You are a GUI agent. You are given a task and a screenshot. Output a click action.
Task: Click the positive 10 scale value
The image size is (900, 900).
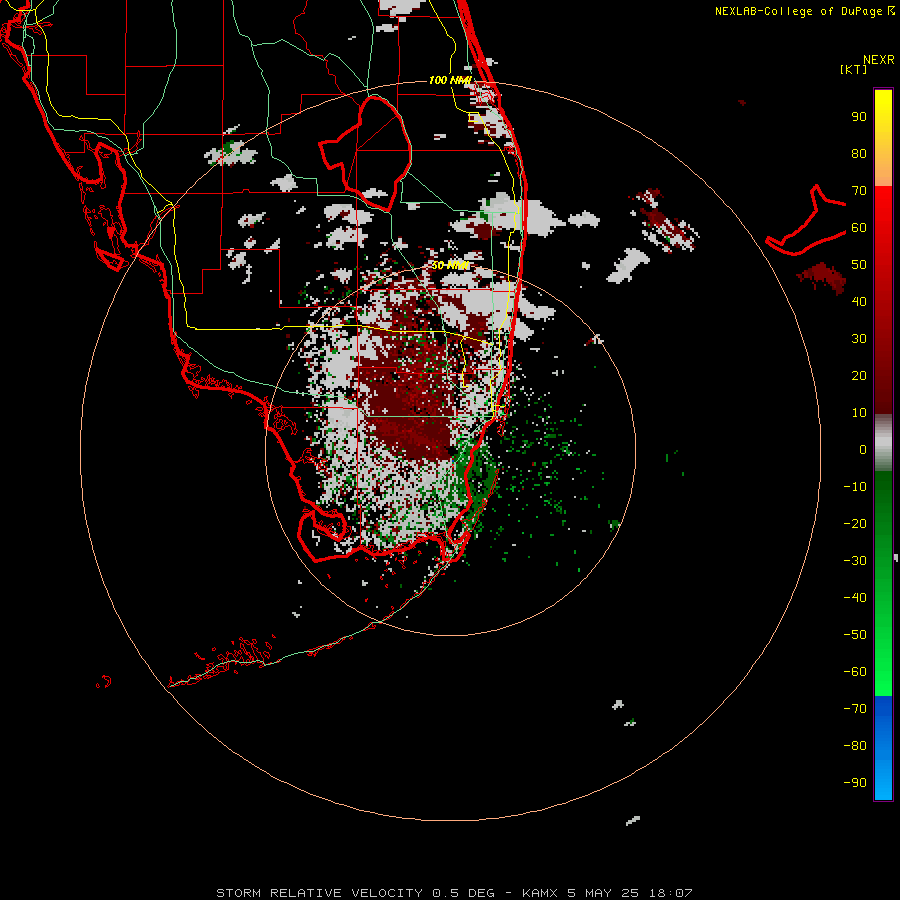click(x=859, y=413)
